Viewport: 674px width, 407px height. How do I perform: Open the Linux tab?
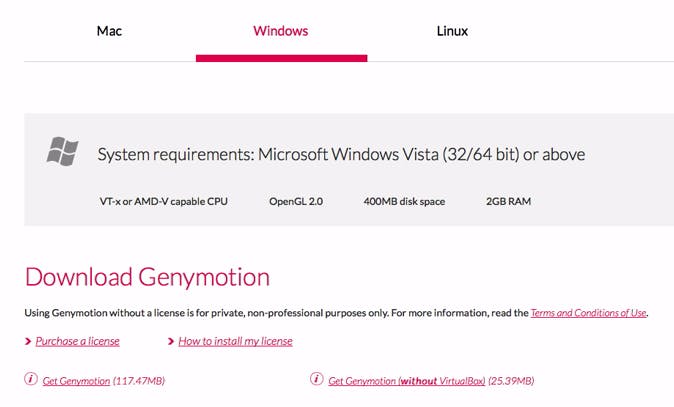(452, 31)
